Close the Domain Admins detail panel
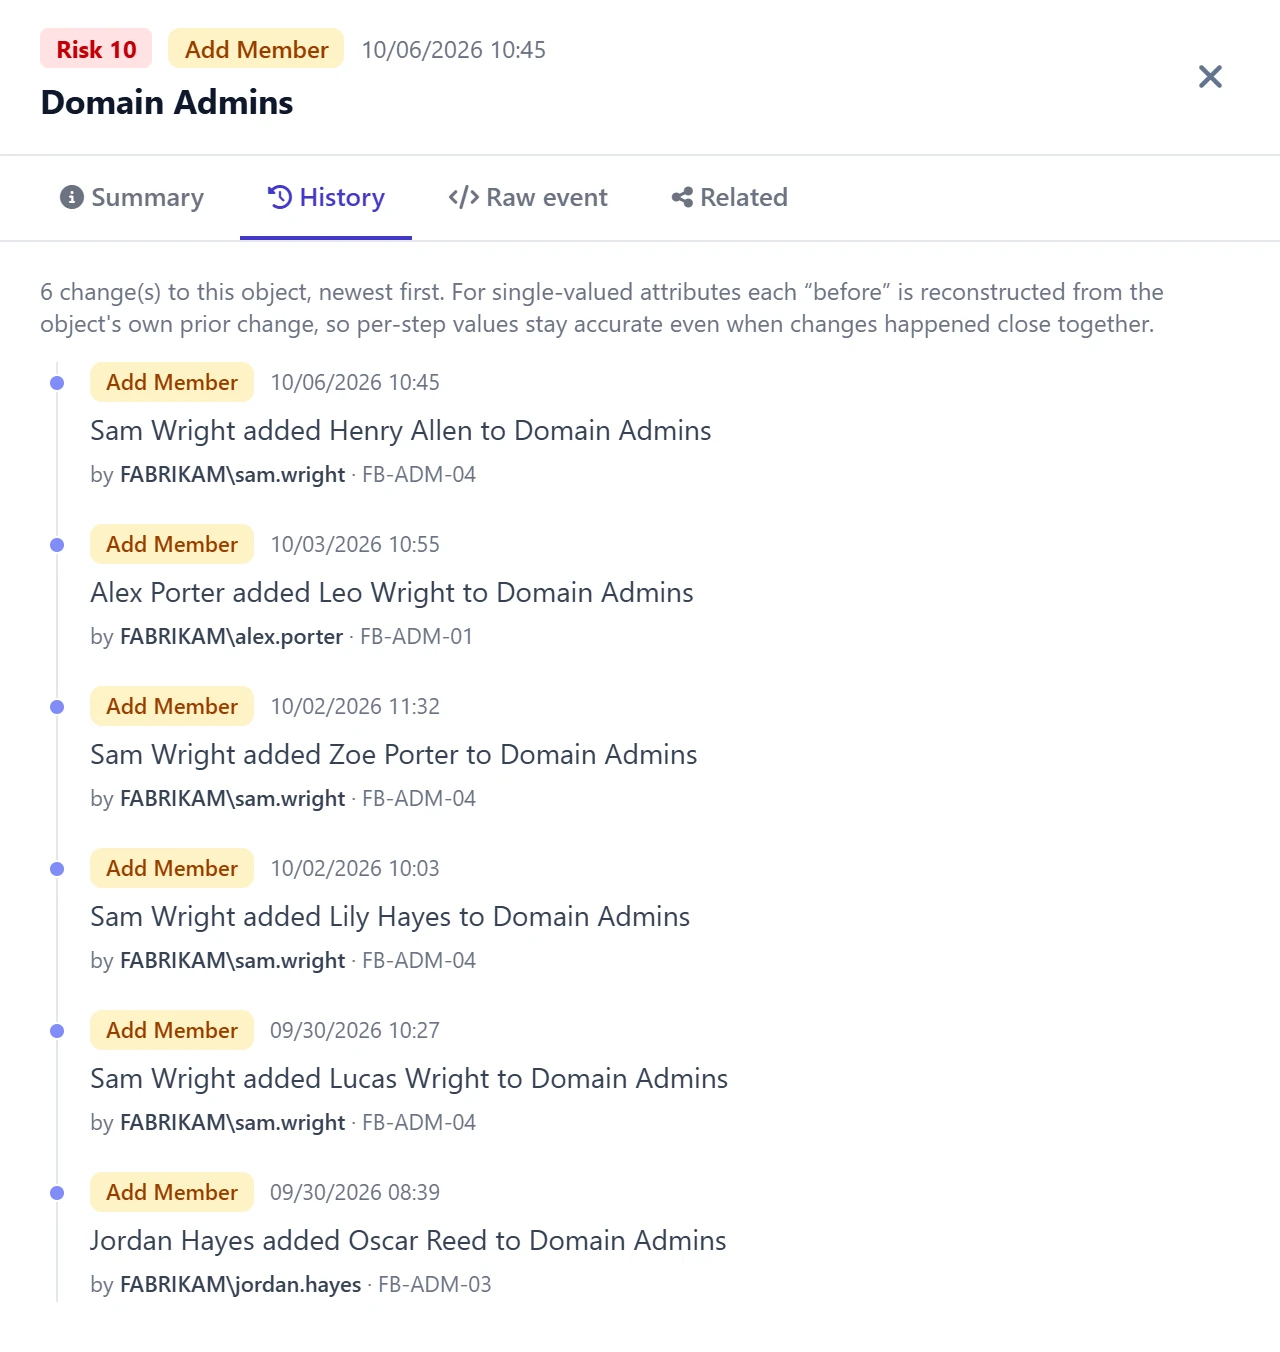Image resolution: width=1280 pixels, height=1352 pixels. [x=1210, y=77]
